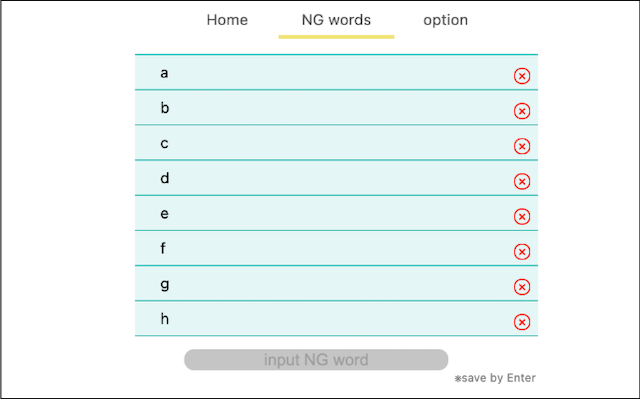Remove the 'd' entry via red X
This screenshot has height=400, width=640.
coord(522,181)
